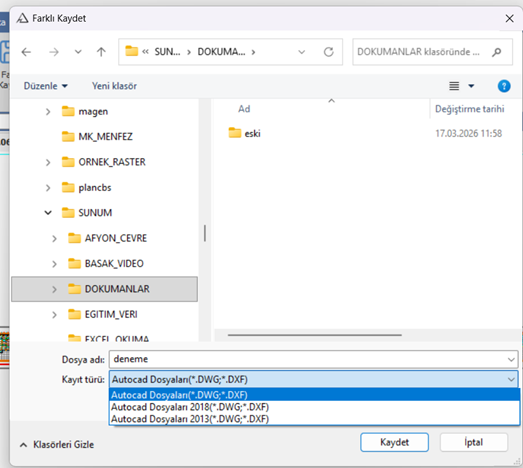Image resolution: width=523 pixels, height=468 pixels.
Task: Click the back navigation arrow
Action: (26, 52)
